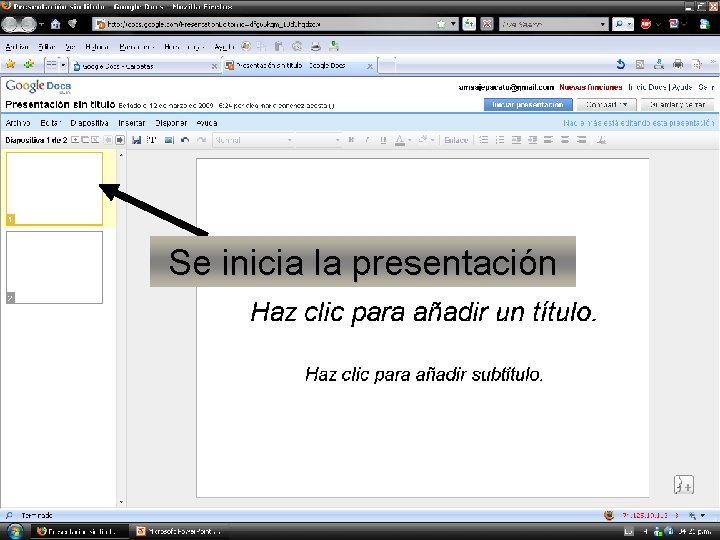Click the title placeholder Haz clic para añadir un título
Viewport: 720px width, 540px height.
point(423,312)
